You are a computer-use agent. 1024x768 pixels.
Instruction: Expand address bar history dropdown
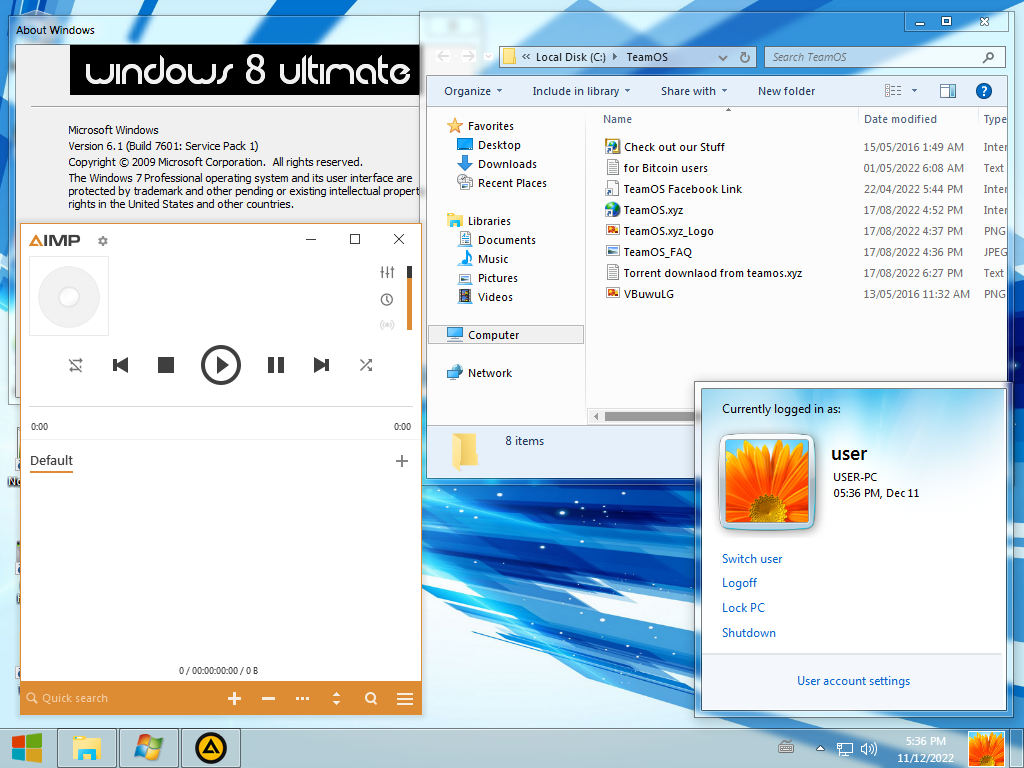tap(723, 57)
